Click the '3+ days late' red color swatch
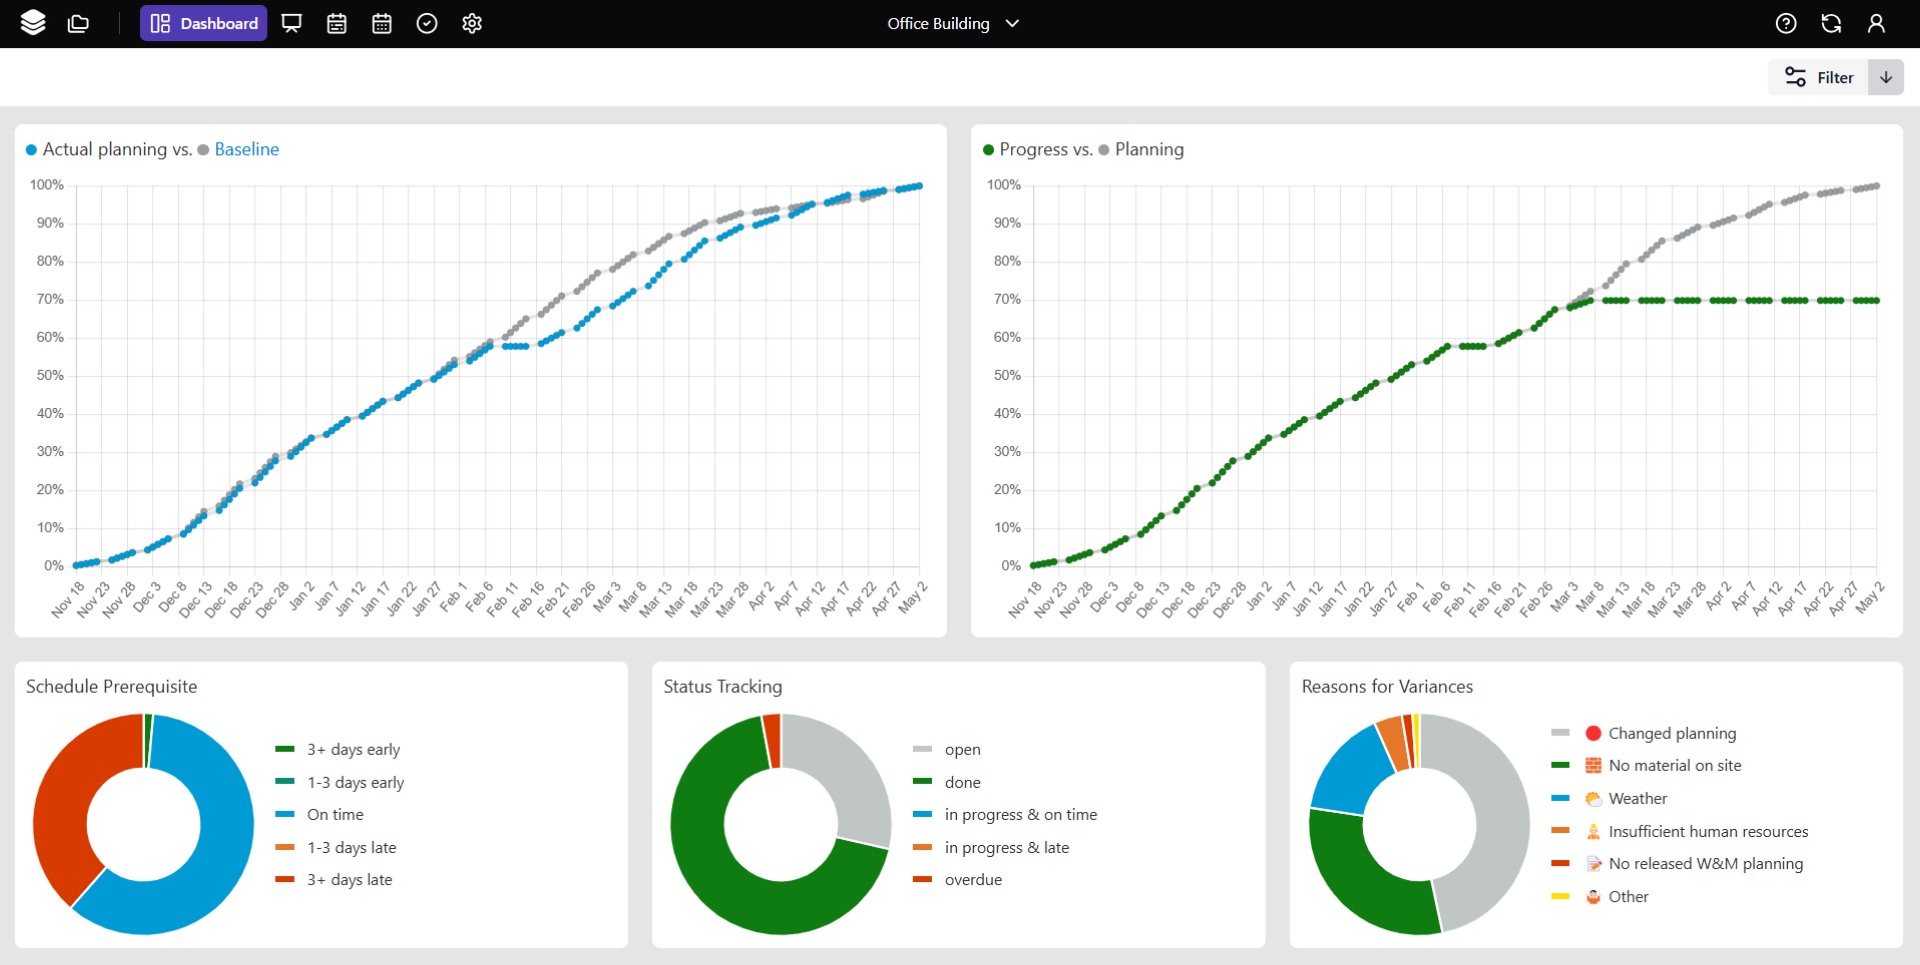 click(285, 880)
